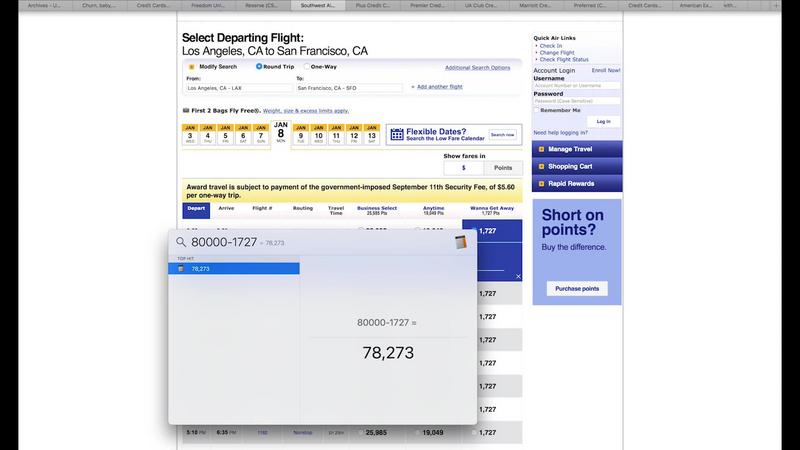Click Add another flight link
The width and height of the screenshot is (800, 450).
[x=440, y=87]
